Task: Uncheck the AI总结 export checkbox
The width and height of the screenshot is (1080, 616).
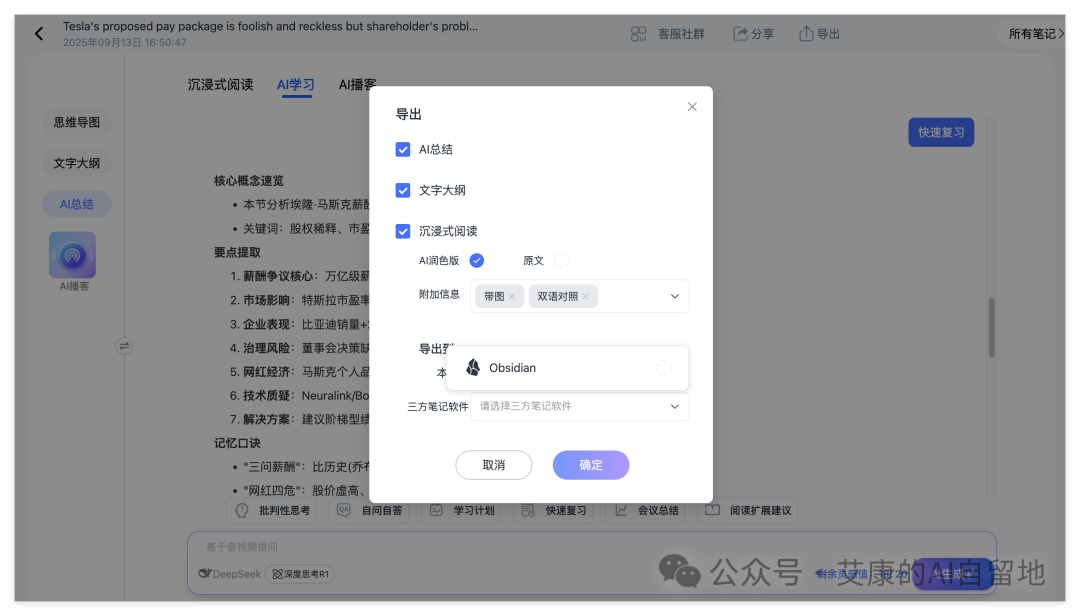Action: tap(403, 148)
